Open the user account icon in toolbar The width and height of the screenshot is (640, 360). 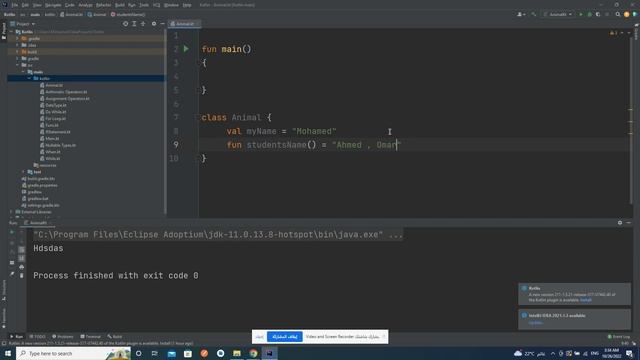[x=521, y=14]
